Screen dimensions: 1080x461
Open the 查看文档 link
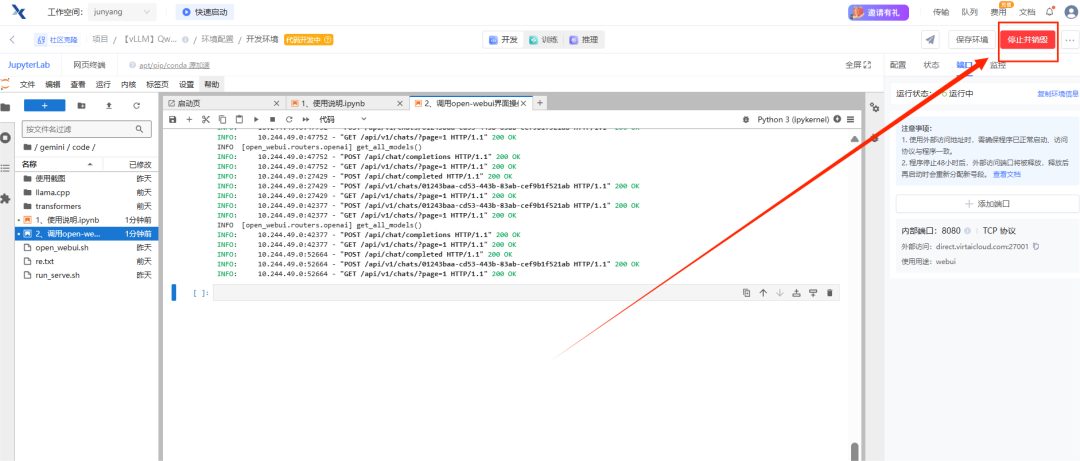(1007, 174)
